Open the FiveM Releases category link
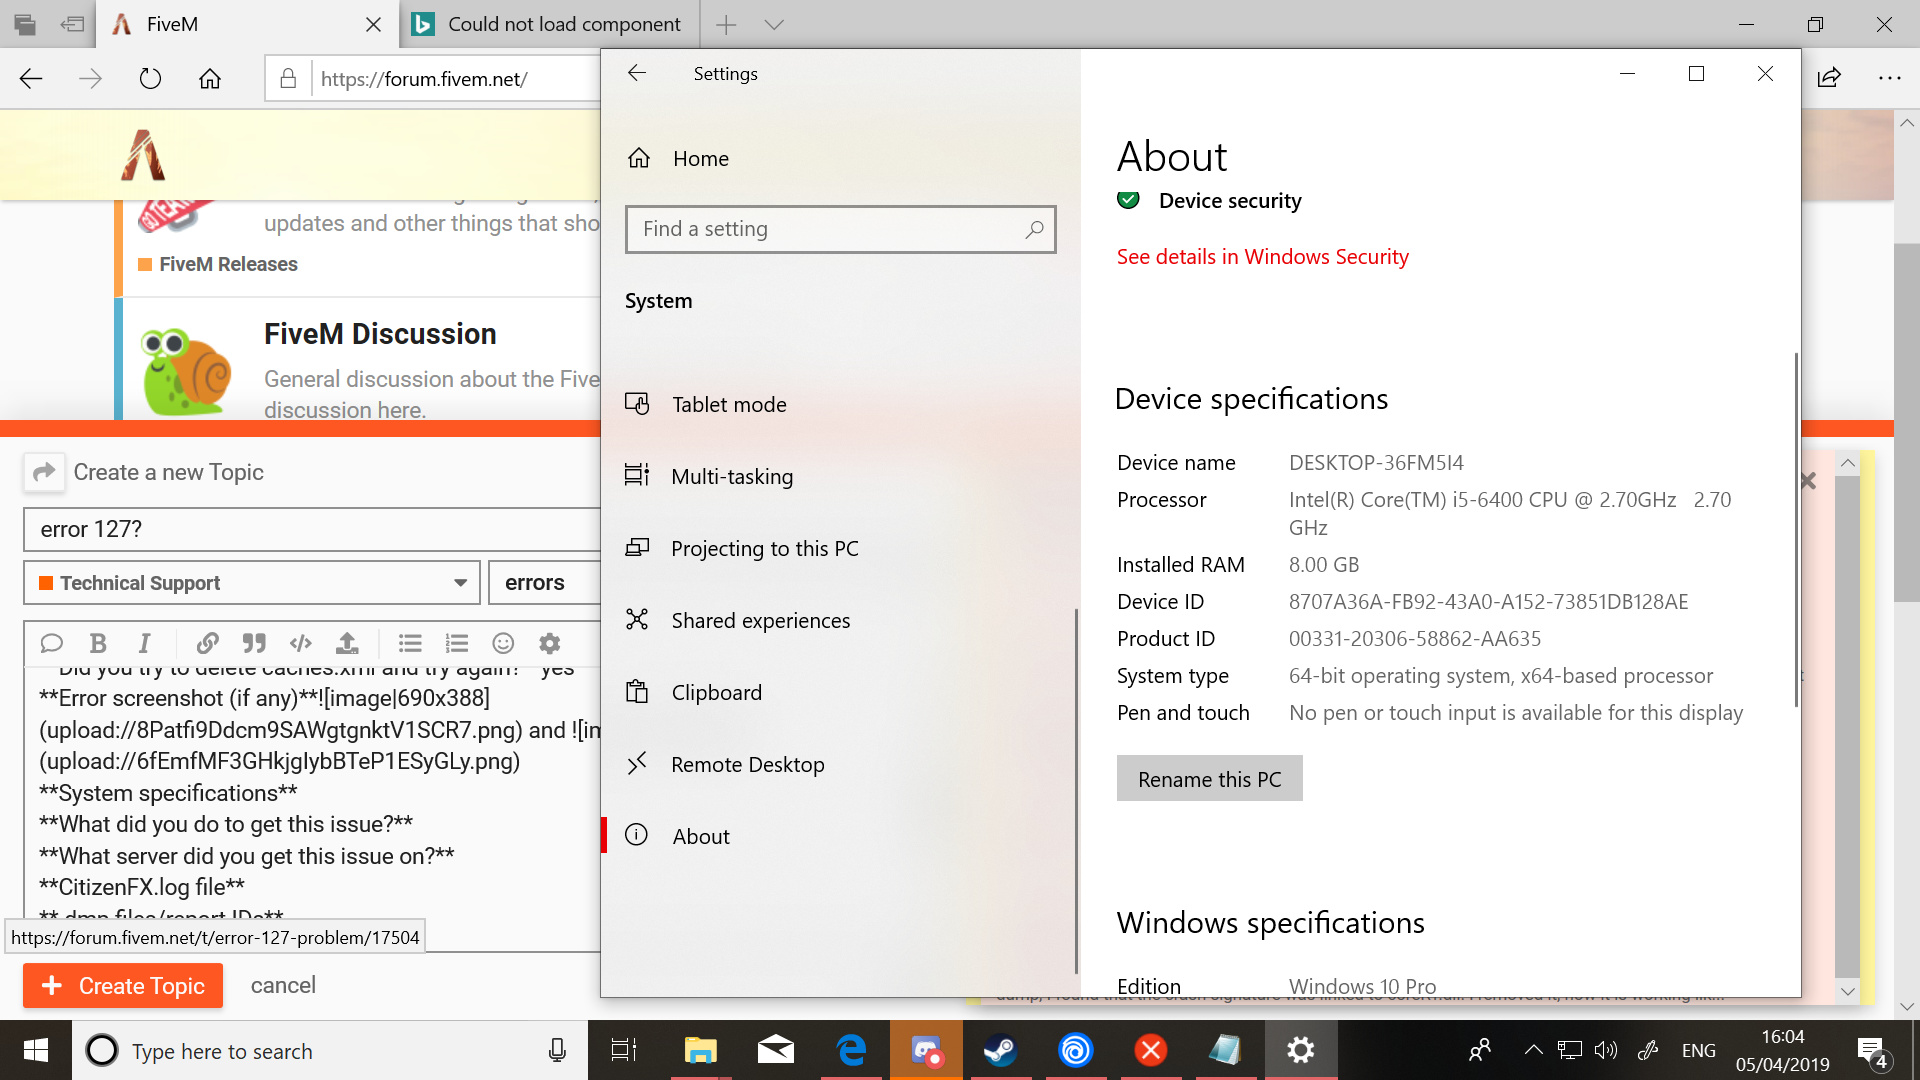The image size is (1920, 1080). tap(228, 264)
